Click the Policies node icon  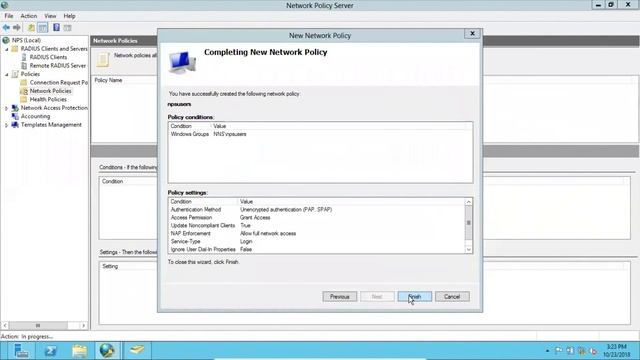(15, 74)
